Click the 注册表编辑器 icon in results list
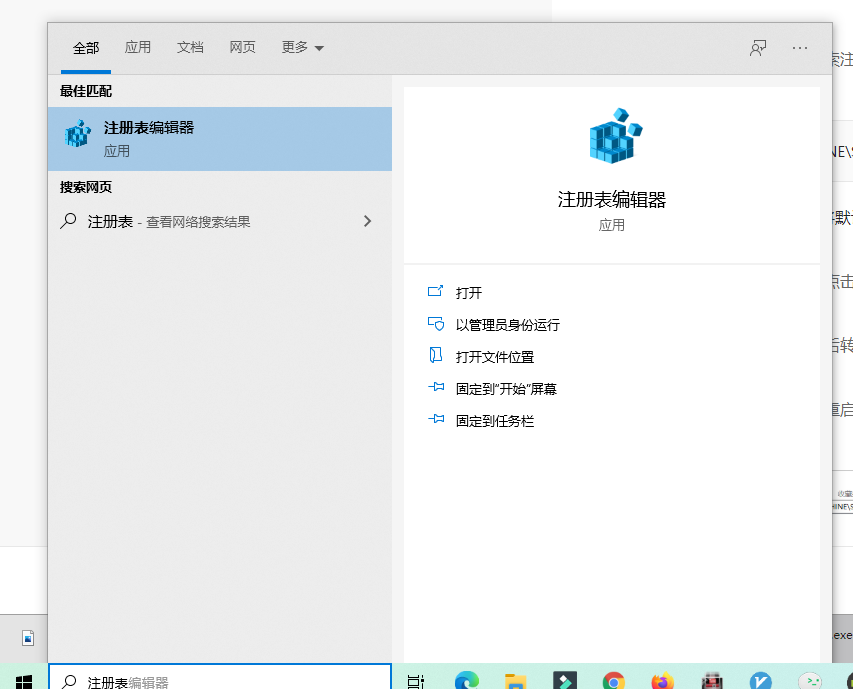The height and width of the screenshot is (689, 853). click(78, 133)
